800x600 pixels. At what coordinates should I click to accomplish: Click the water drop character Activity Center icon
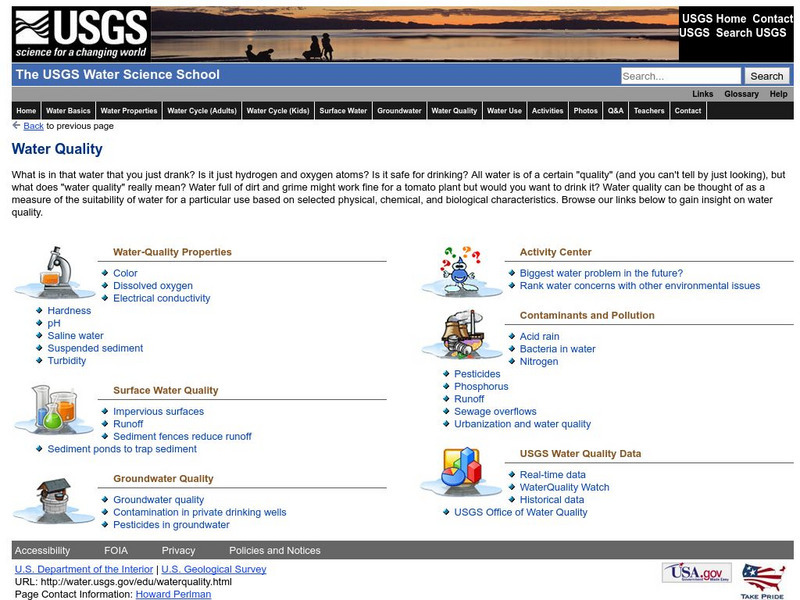click(x=462, y=271)
